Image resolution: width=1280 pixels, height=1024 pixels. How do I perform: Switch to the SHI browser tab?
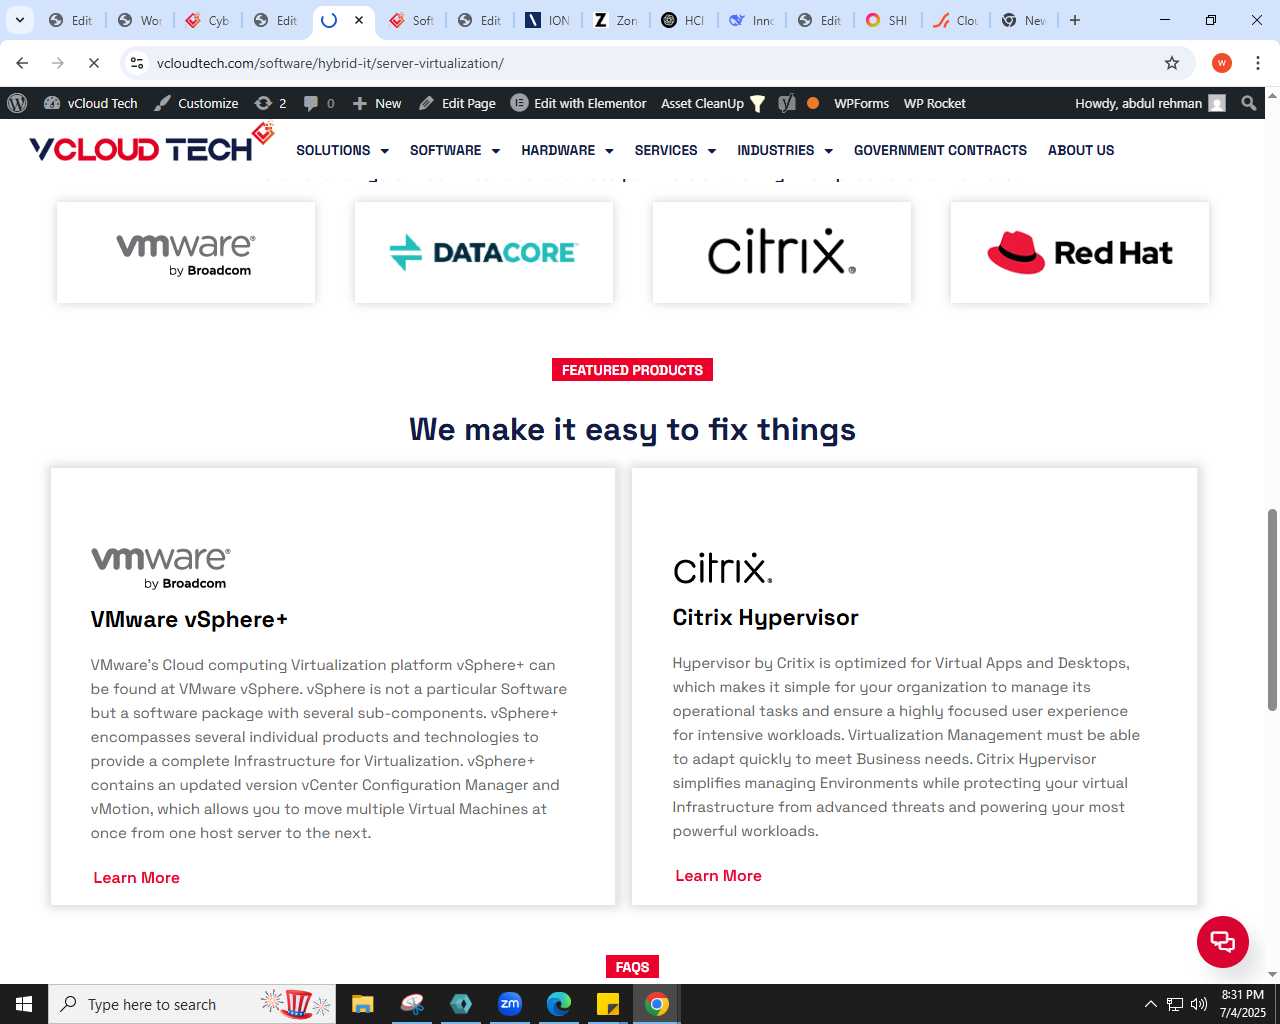(886, 20)
